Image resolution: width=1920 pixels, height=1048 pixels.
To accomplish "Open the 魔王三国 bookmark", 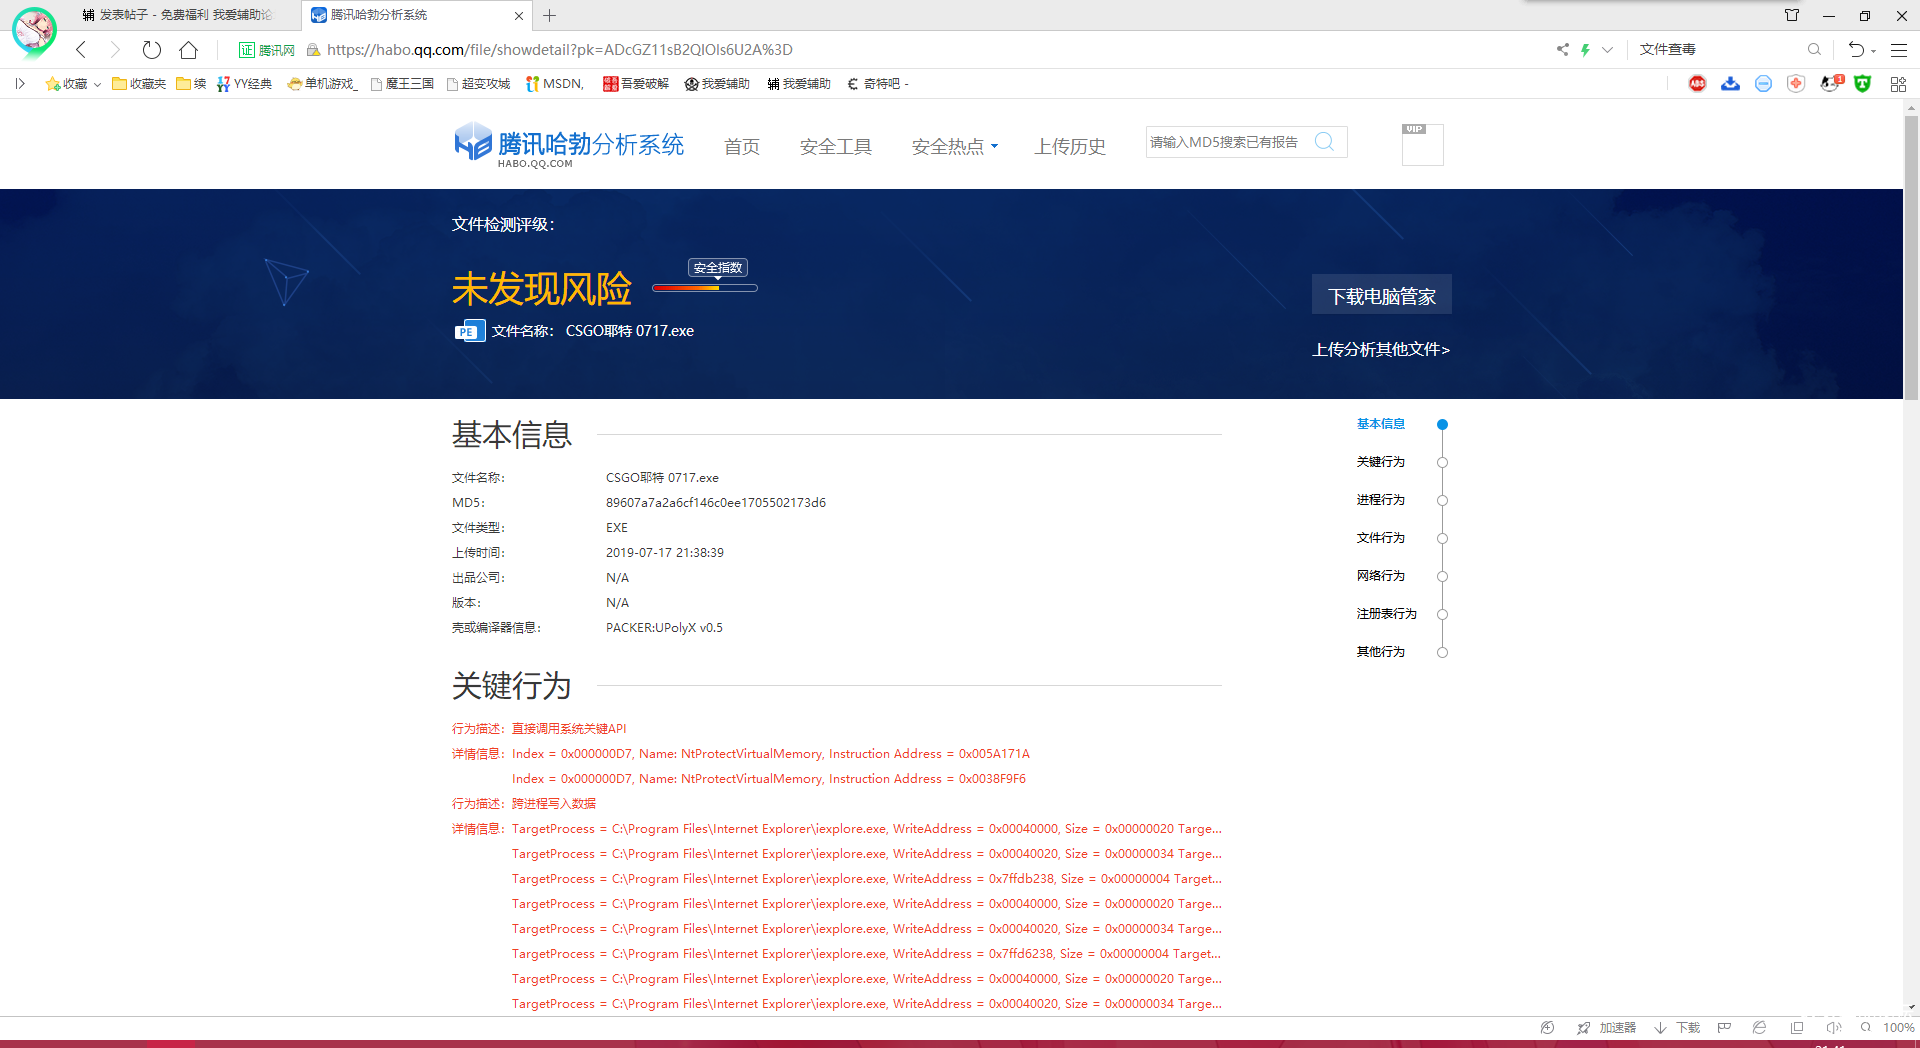I will pyautogui.click(x=402, y=84).
